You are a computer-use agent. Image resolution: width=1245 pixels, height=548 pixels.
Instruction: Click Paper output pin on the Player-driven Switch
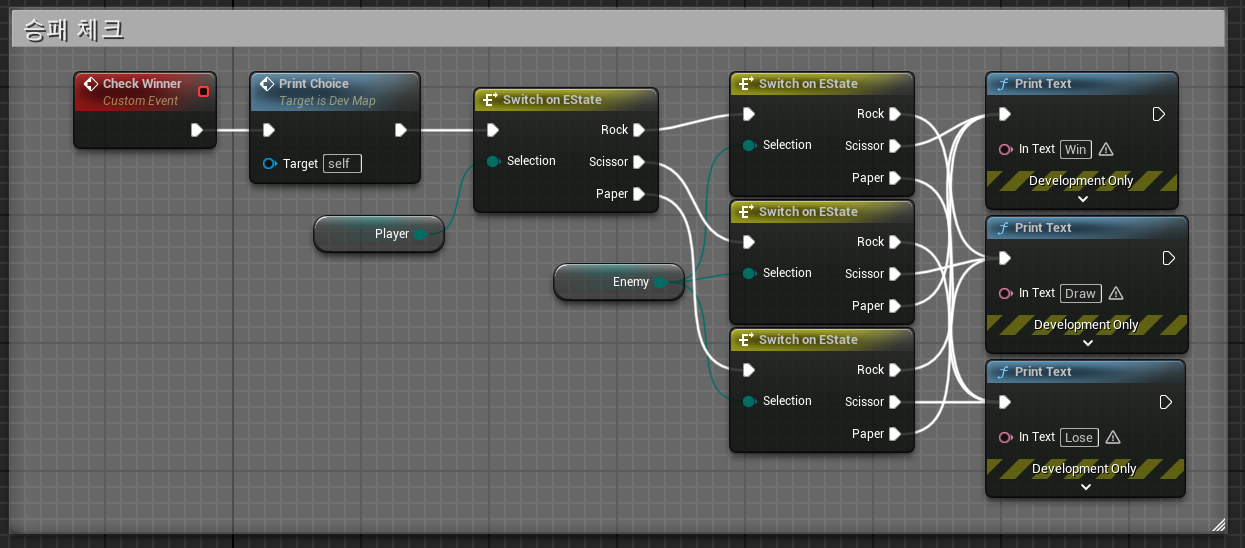[639, 194]
